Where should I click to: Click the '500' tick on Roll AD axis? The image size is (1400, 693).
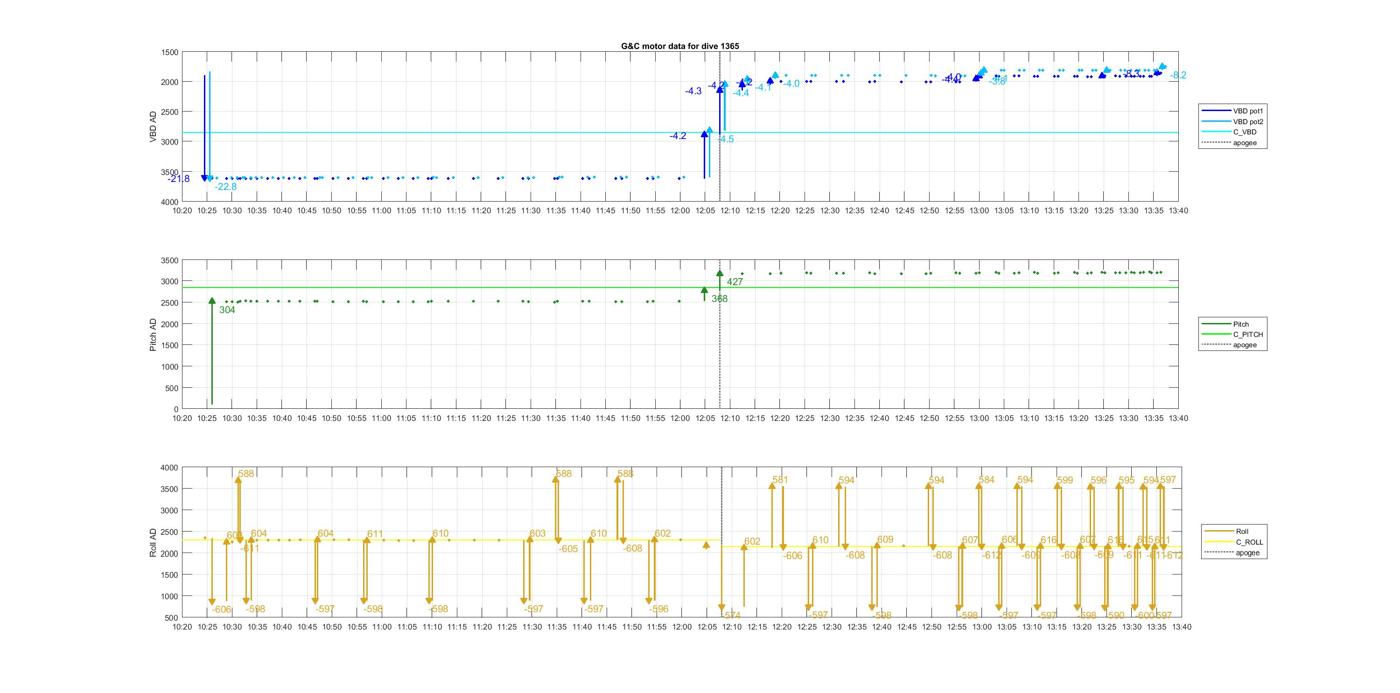pyautogui.click(x=173, y=617)
